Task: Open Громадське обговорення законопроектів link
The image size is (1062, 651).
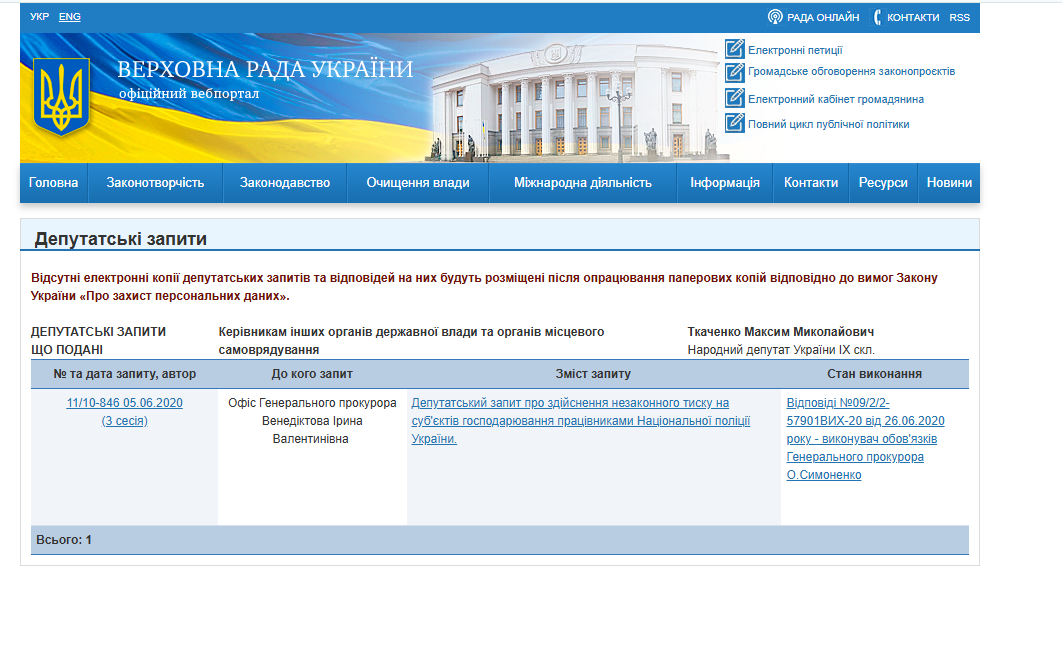Action: pos(851,71)
